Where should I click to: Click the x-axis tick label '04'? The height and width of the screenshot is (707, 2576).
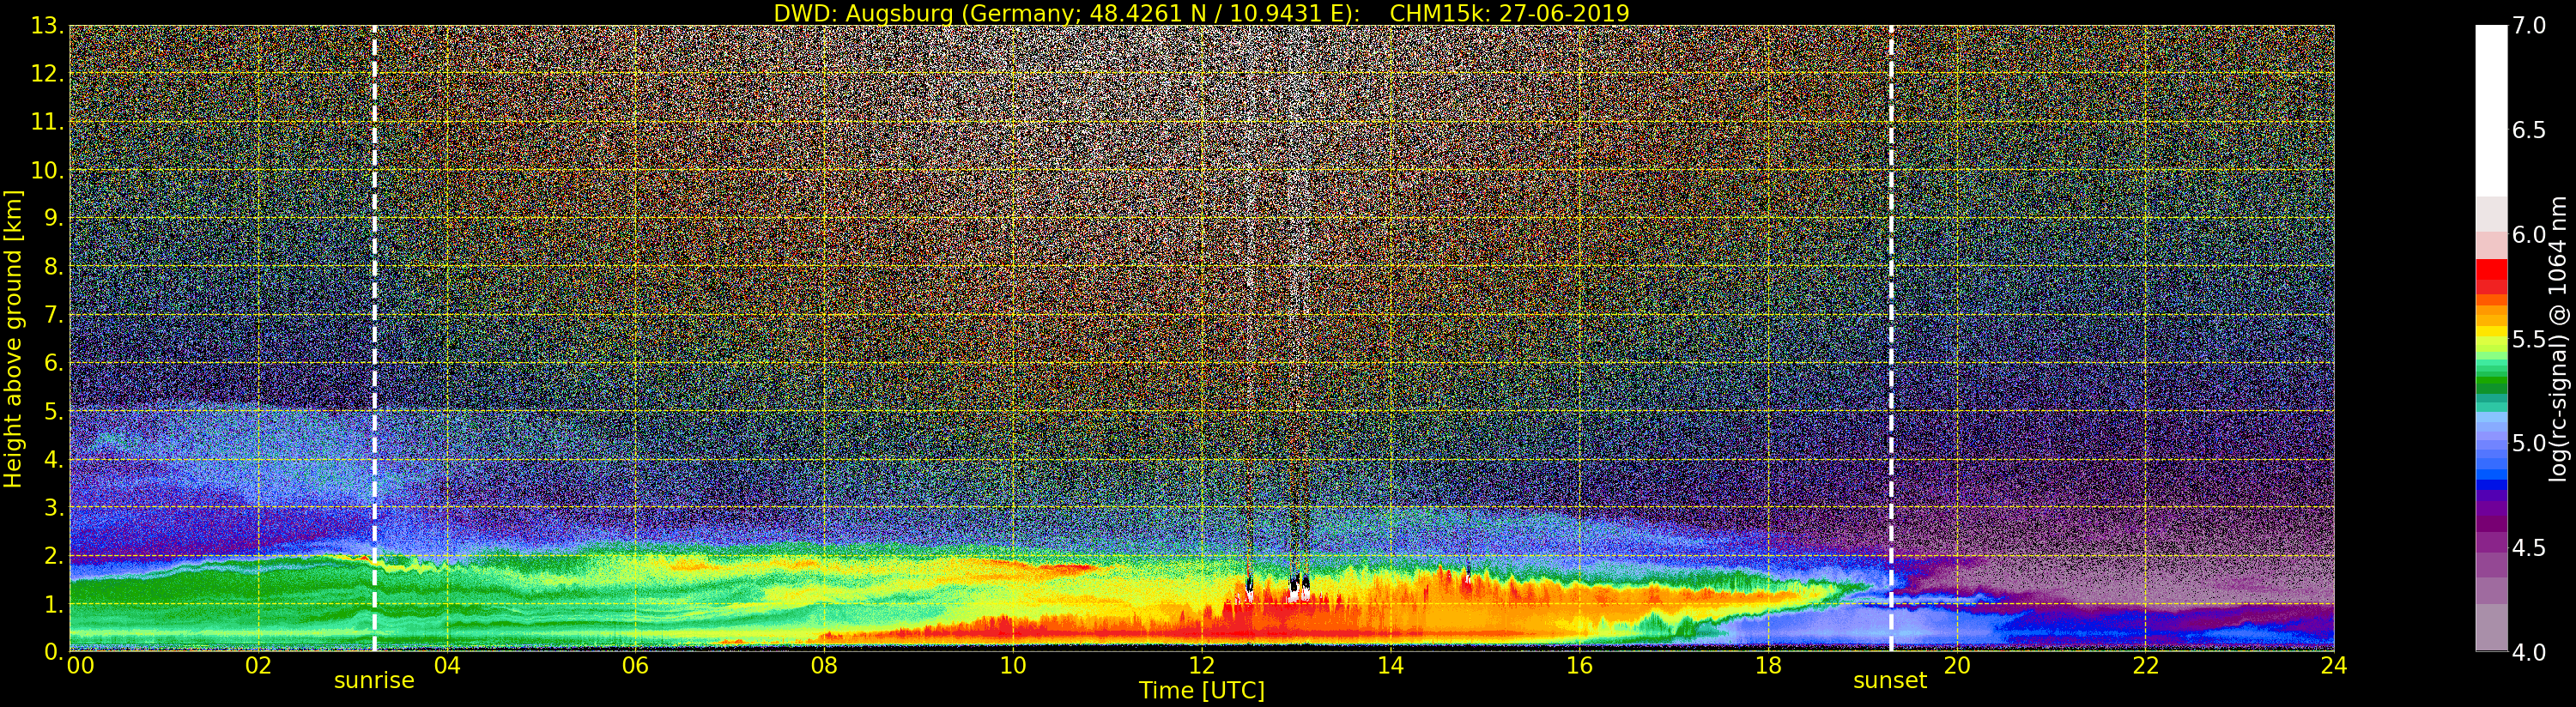click(x=447, y=665)
